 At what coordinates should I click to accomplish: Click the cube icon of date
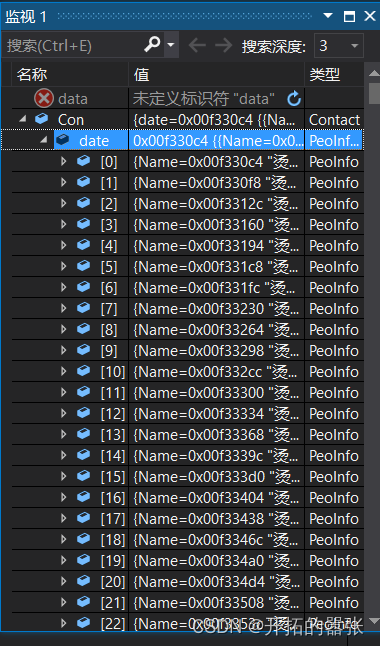pos(63,140)
